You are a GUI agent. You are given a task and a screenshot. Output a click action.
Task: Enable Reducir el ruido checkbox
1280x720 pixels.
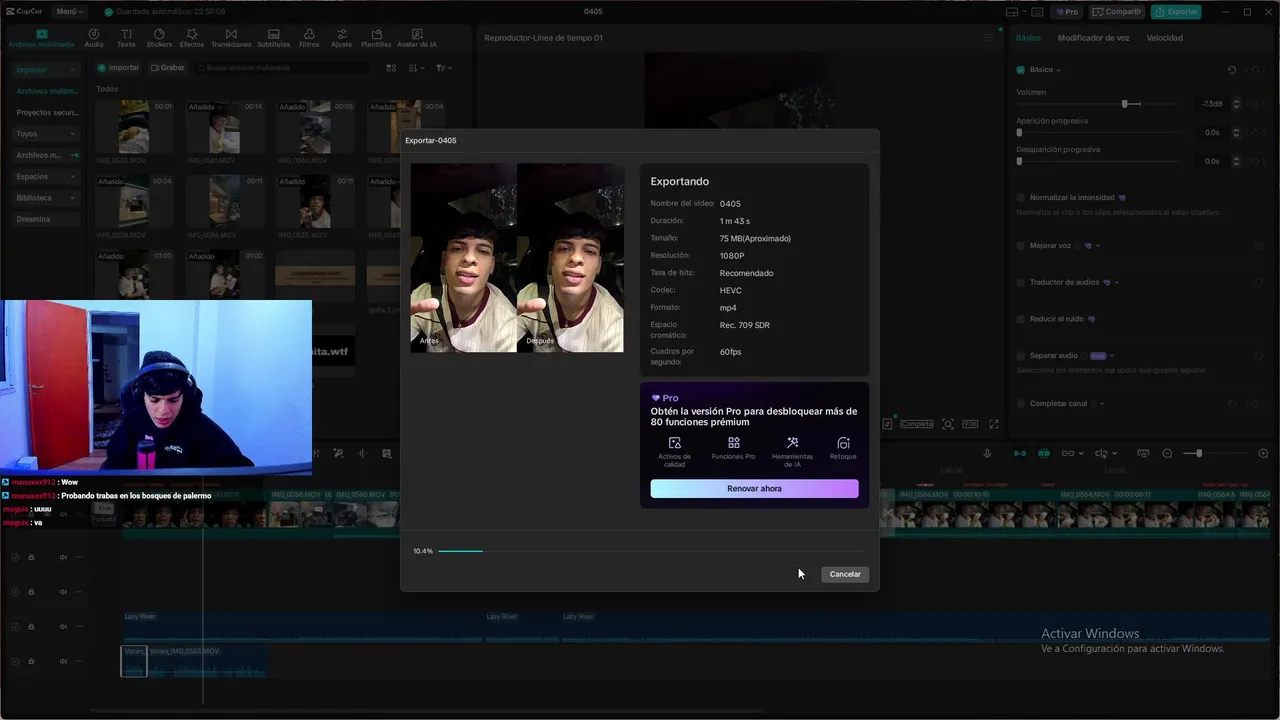click(x=1020, y=319)
